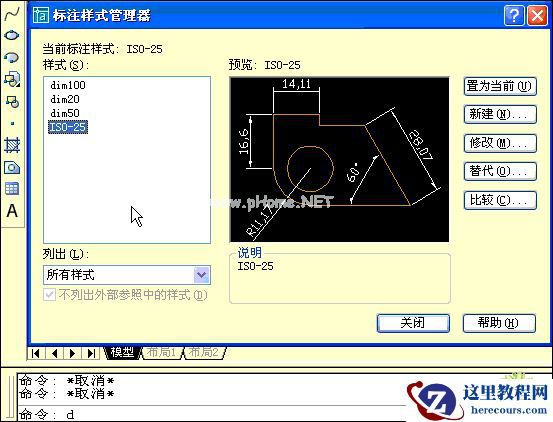Viewport: 553px width, 422px height.
Task: Click the 修改(M) modify button
Action: 500,143
